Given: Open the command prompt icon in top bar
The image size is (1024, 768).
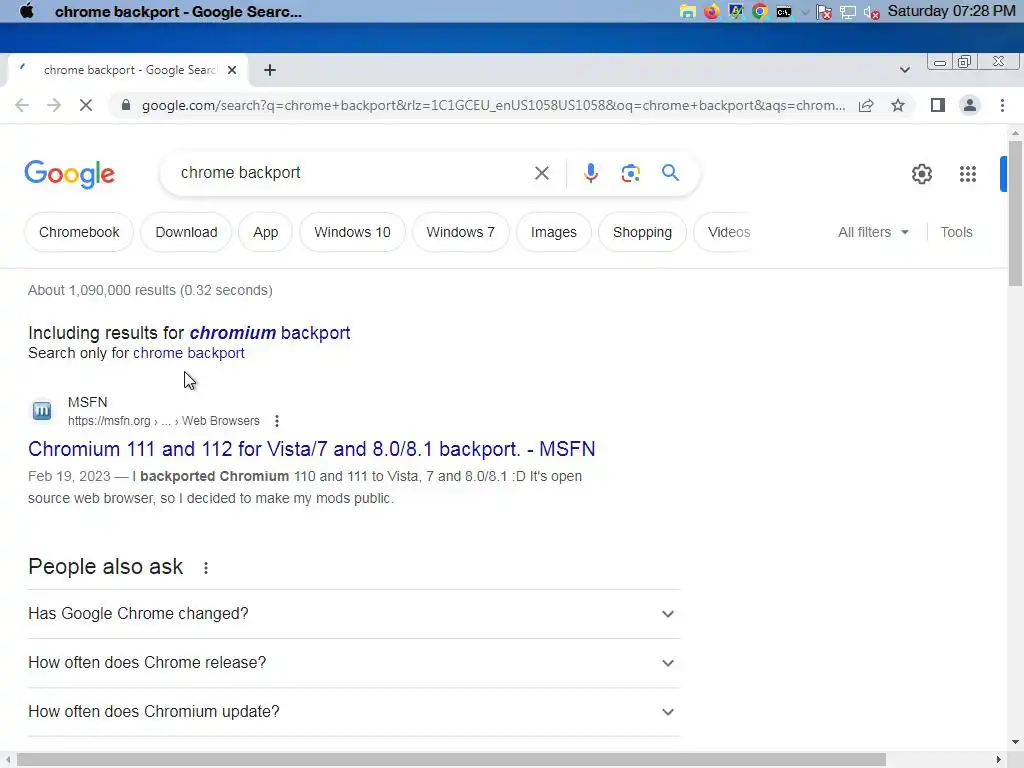Looking at the screenshot, I should [x=784, y=12].
